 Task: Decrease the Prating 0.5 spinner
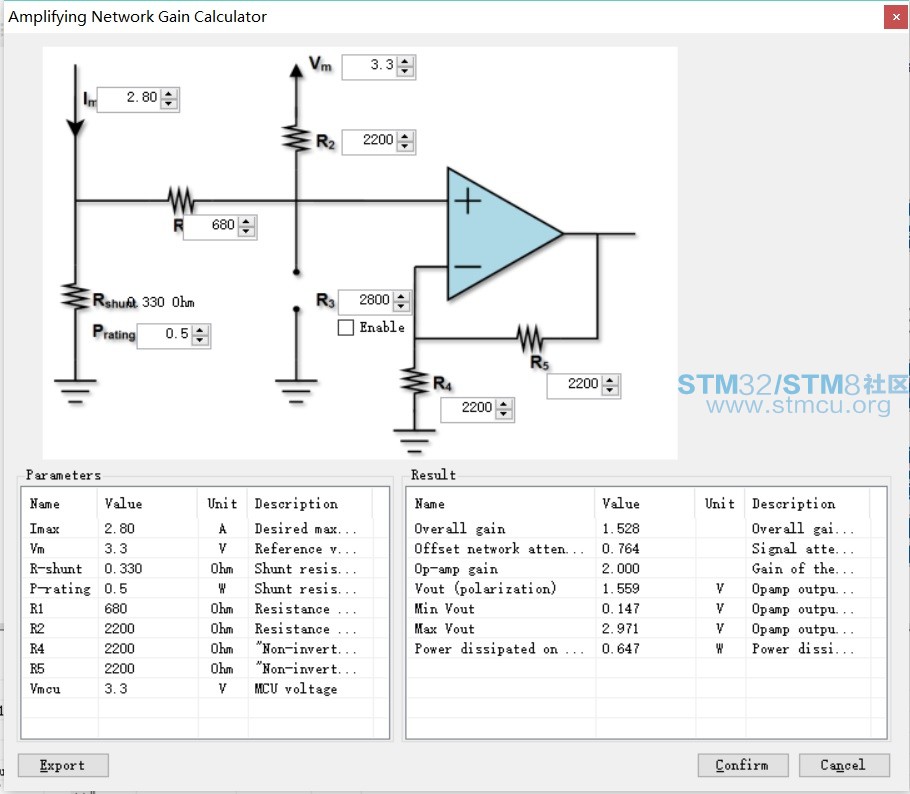200,341
